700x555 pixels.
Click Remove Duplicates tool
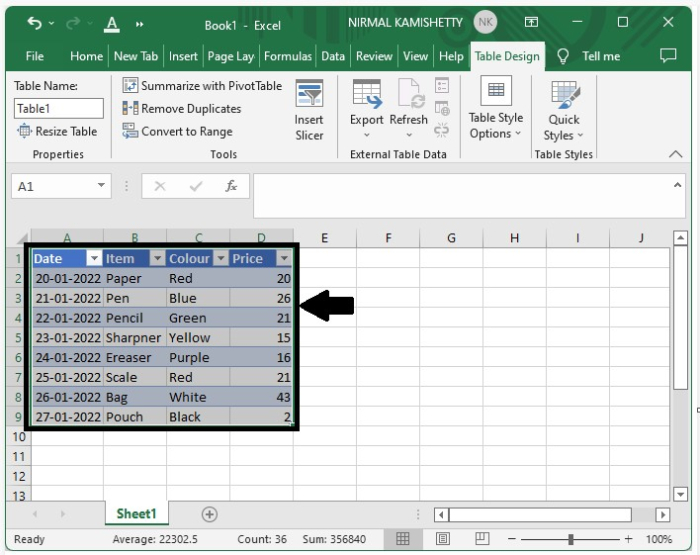click(182, 108)
